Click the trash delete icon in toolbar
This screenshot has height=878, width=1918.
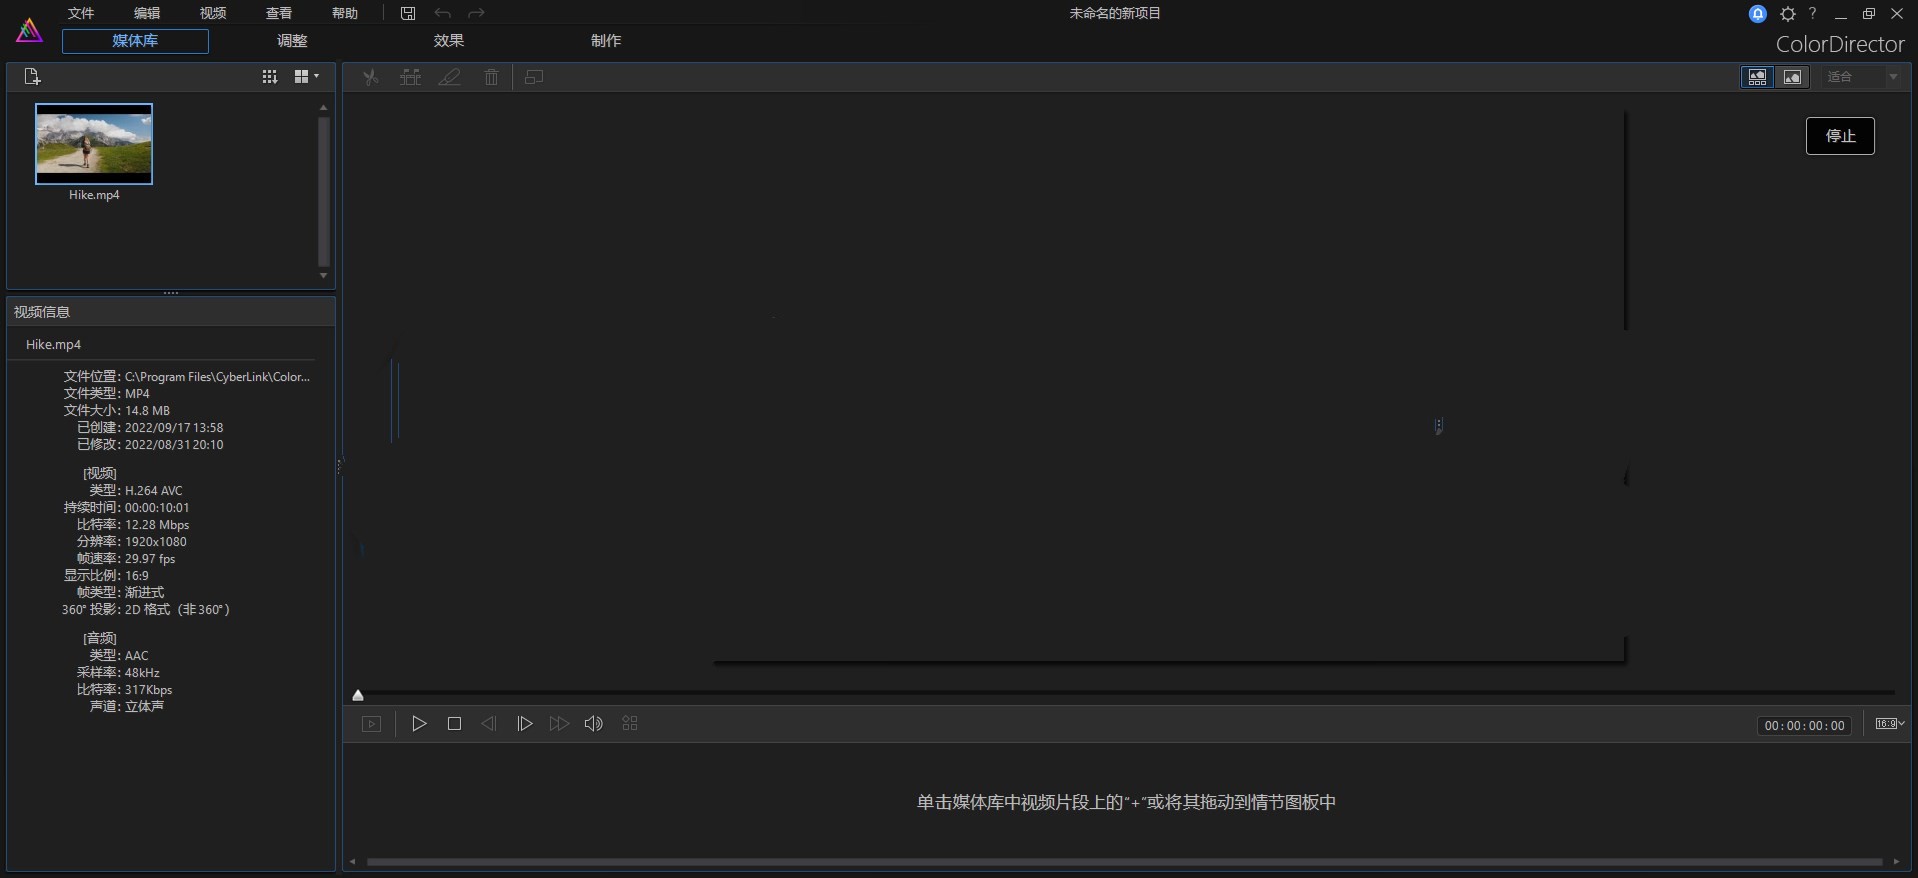pos(491,77)
